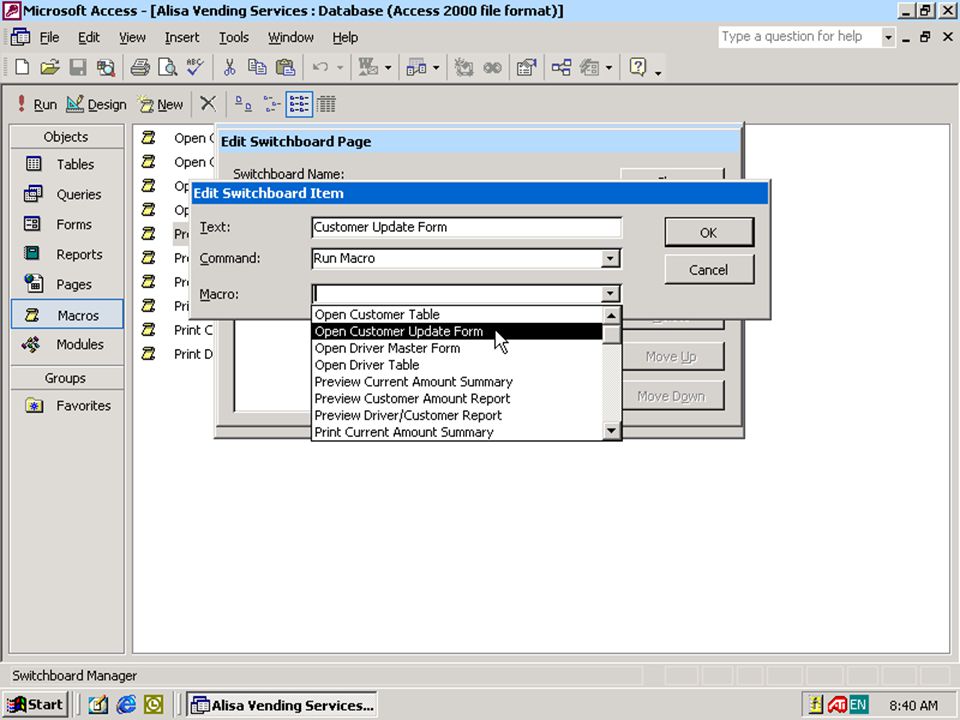960x720 pixels.
Task: Click the New database toolbar icon
Action: (21, 67)
